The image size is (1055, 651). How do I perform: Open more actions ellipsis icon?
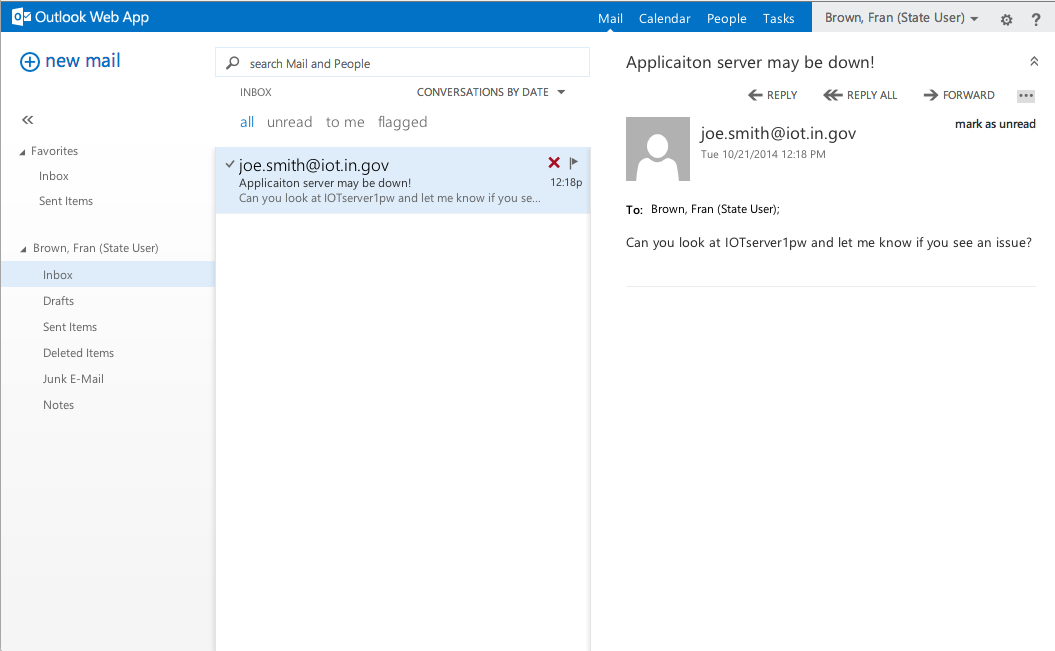point(1025,96)
